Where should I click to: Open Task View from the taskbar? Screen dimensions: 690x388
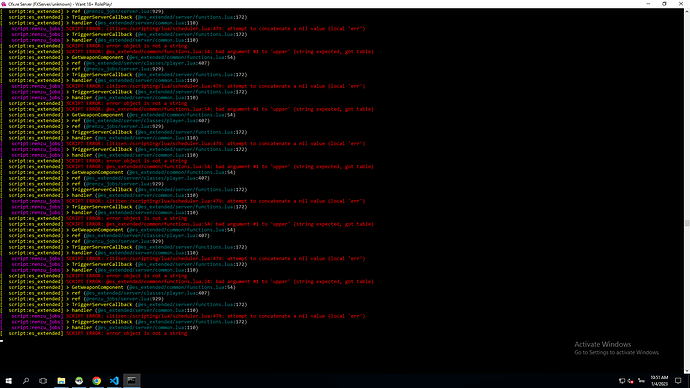click(x=43, y=381)
